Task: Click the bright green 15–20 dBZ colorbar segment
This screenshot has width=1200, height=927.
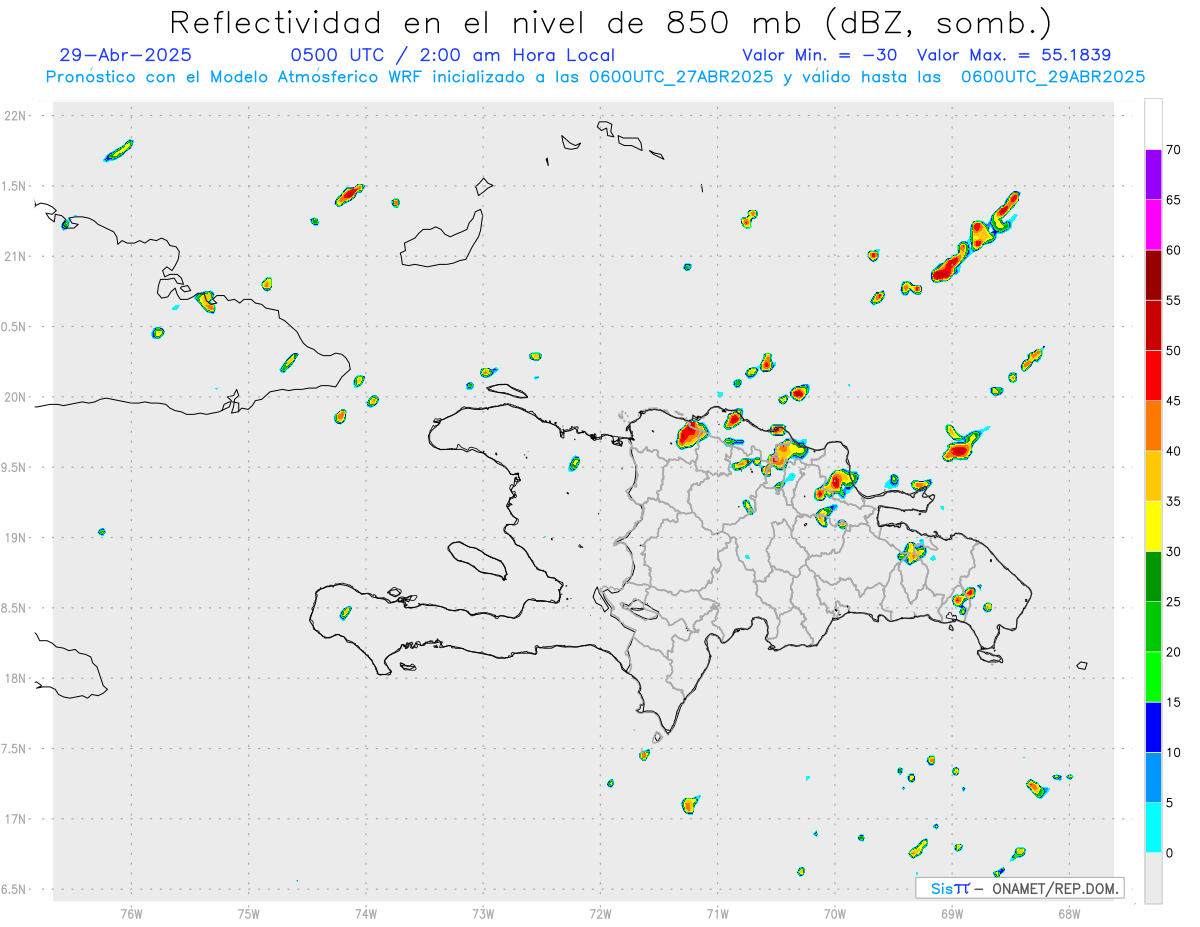Action: coord(1153,677)
